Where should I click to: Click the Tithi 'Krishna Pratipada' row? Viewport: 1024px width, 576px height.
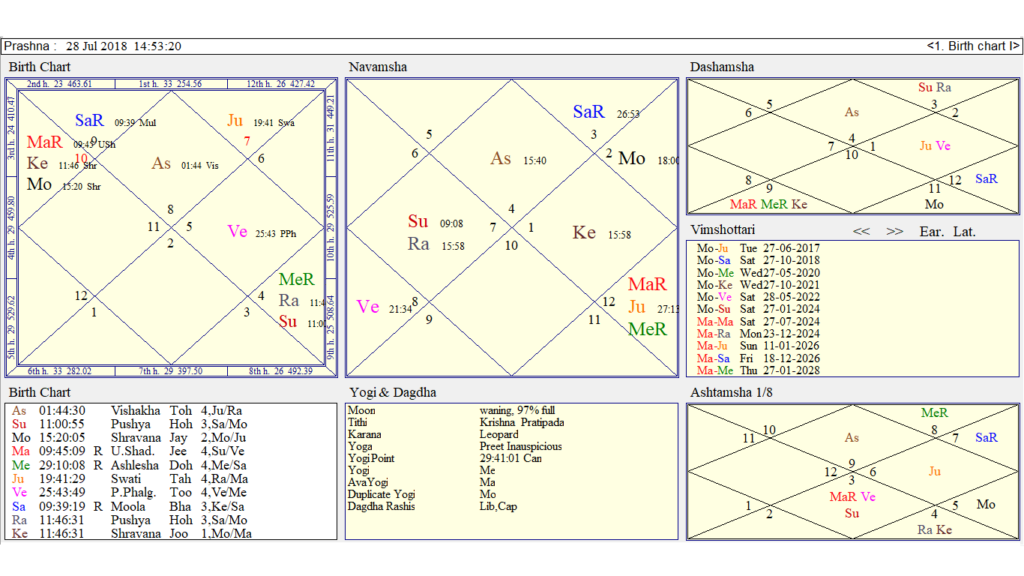tap(456, 423)
